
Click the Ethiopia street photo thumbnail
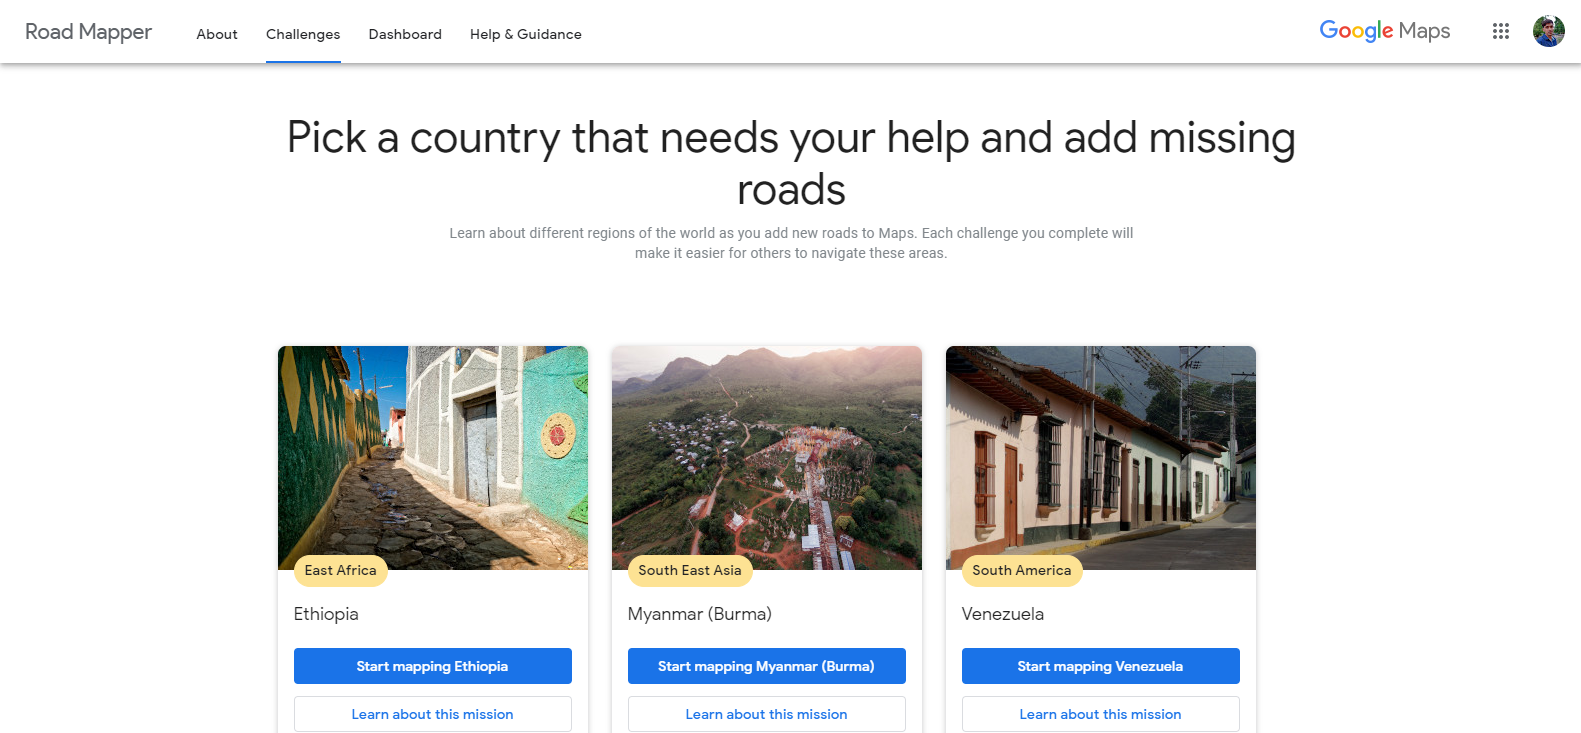pos(433,458)
